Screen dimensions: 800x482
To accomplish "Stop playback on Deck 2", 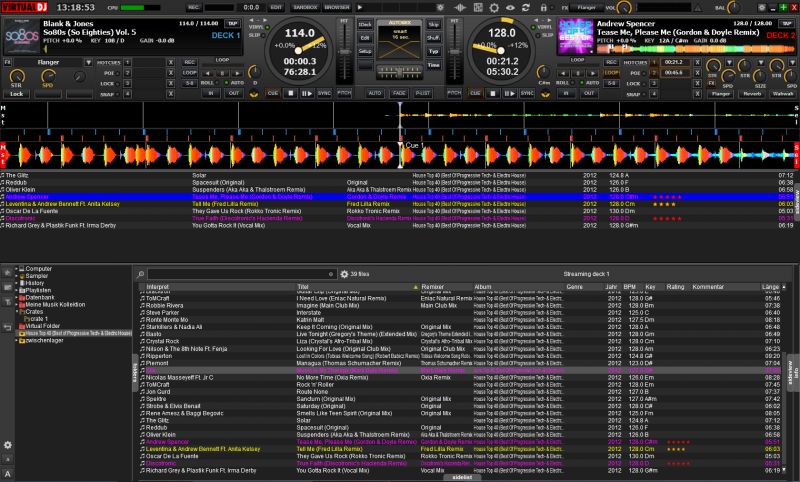I will click(492, 93).
